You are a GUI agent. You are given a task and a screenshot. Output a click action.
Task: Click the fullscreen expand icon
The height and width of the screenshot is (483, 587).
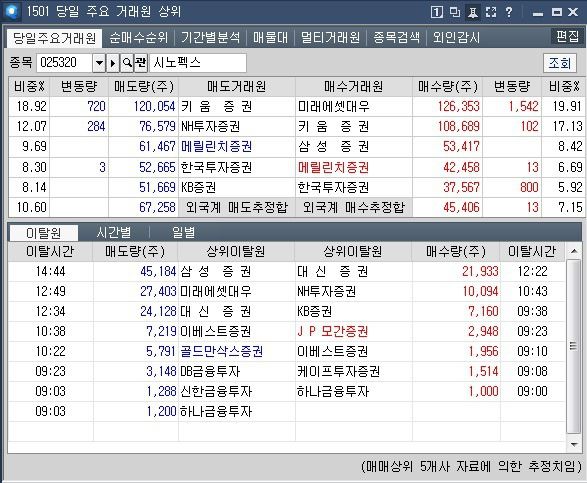click(x=491, y=12)
